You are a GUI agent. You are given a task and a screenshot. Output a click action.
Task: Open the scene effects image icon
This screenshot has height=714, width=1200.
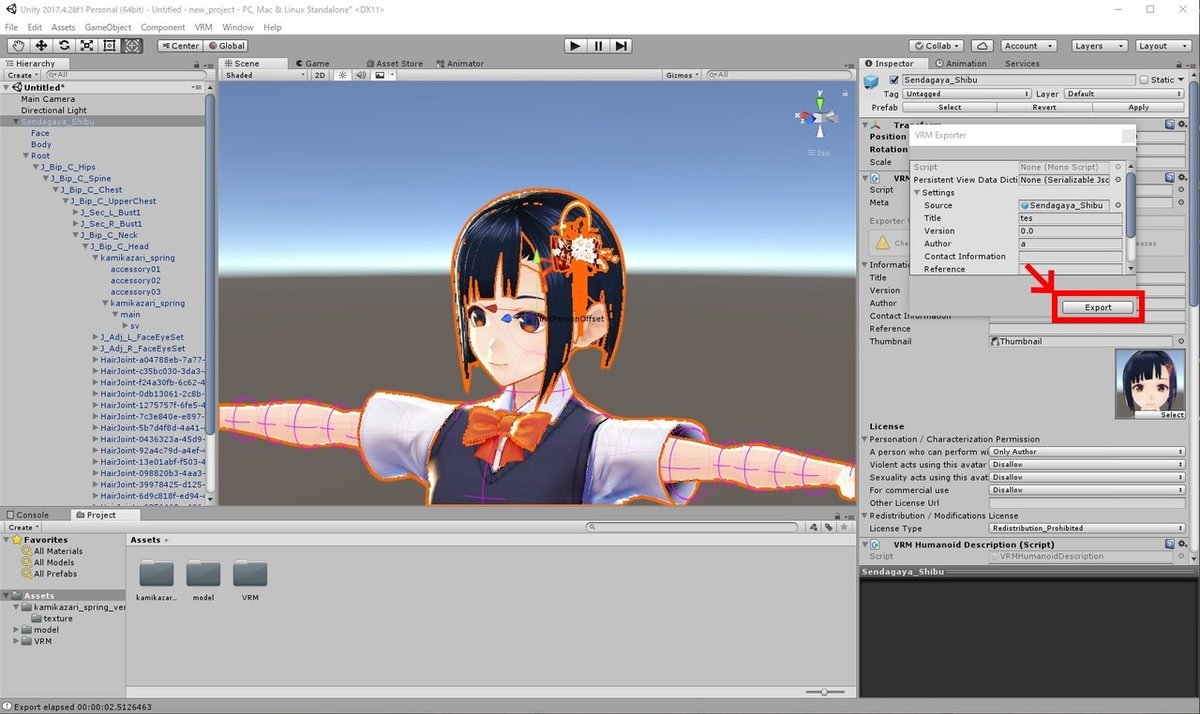[x=381, y=75]
